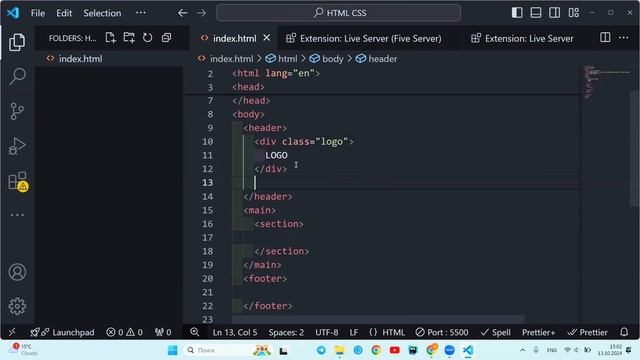This screenshot has height=360, width=640.
Task: Click the <section> tag on line 16
Action: point(279,224)
